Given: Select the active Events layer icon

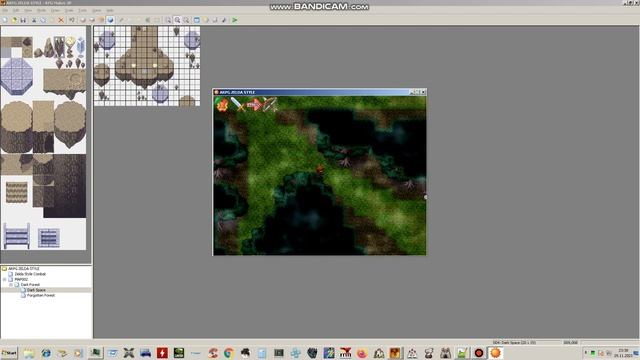Looking at the screenshot, I should point(110,20).
